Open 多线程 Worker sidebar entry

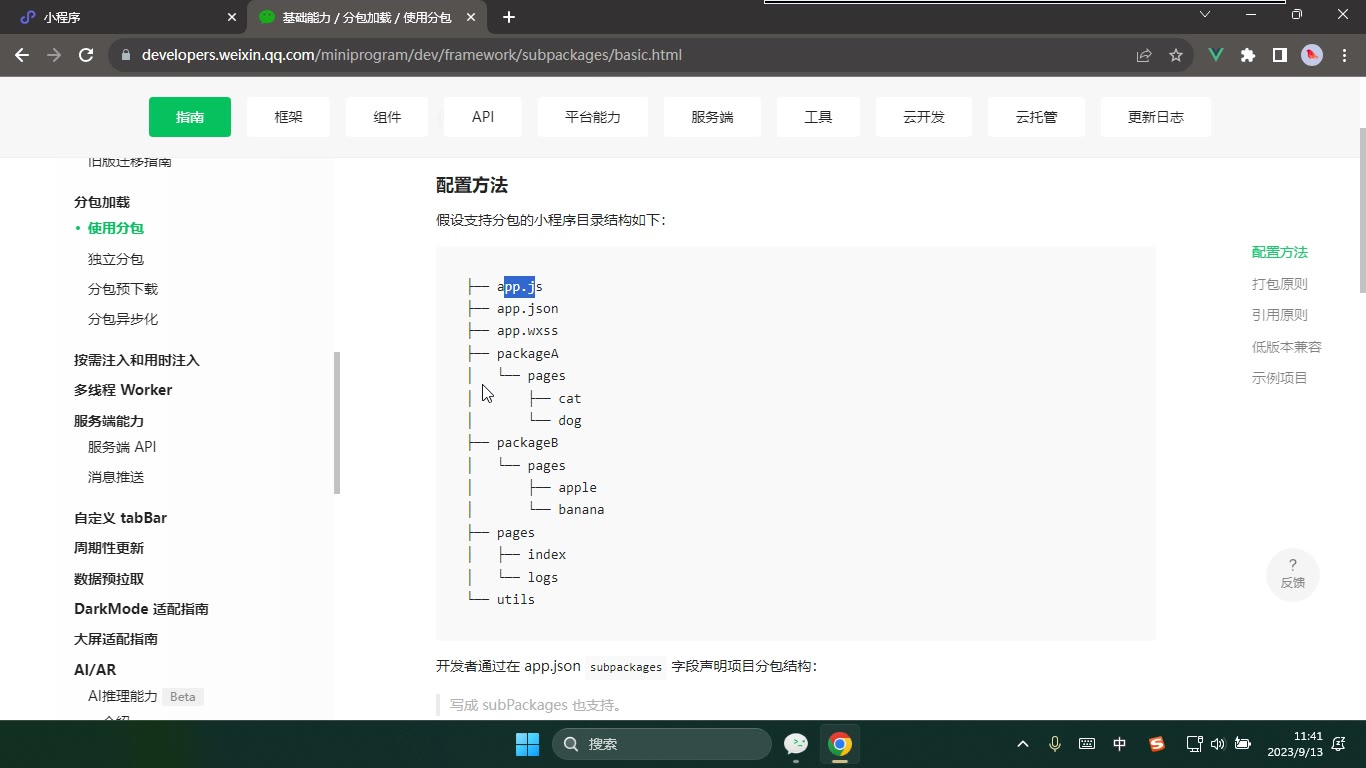123,390
